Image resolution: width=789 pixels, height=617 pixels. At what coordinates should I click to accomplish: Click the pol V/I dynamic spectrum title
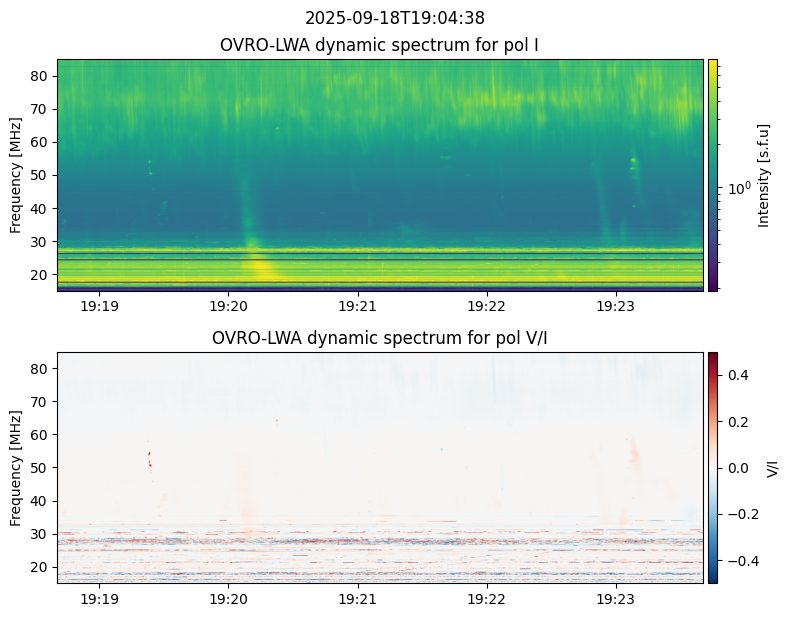pos(379,338)
